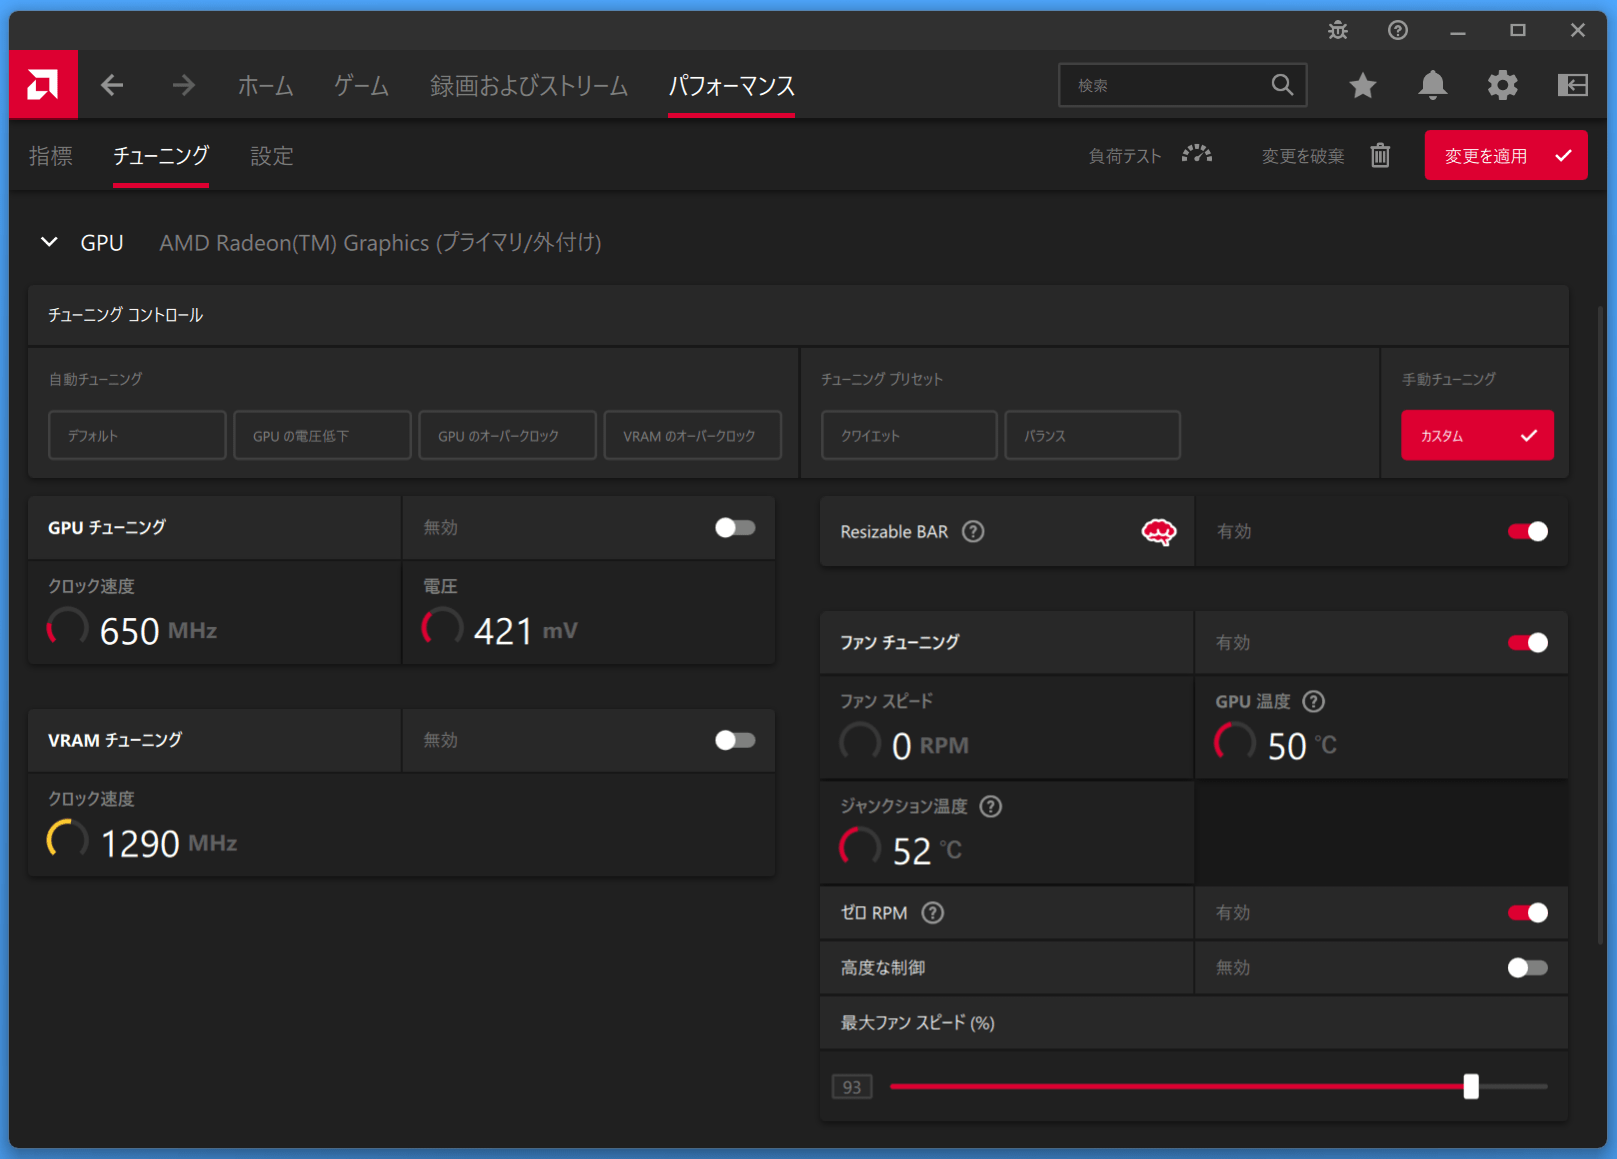Disable the Resizable BAR toggle
1617x1159 pixels.
(1528, 532)
